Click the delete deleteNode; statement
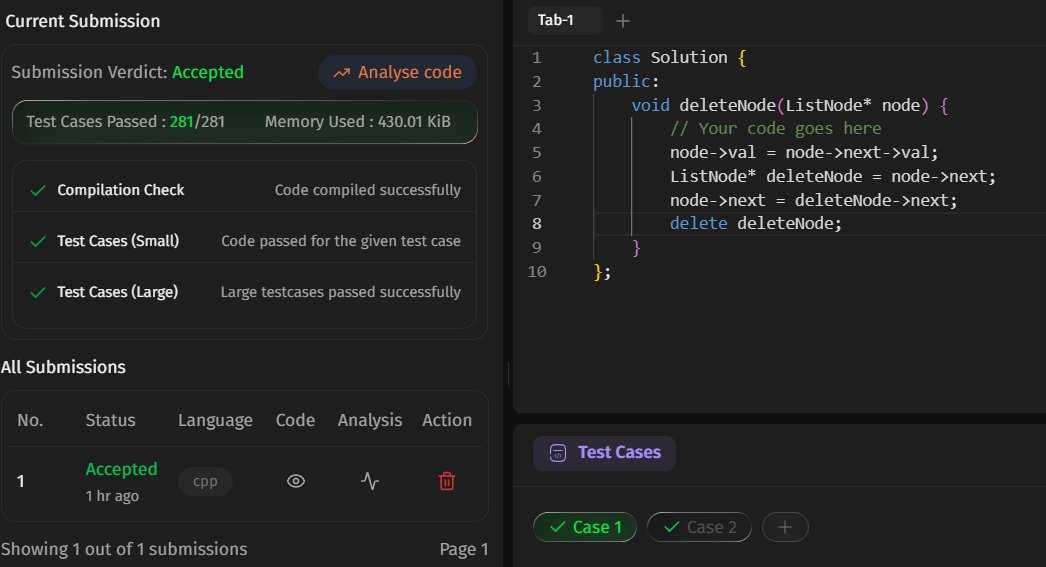The width and height of the screenshot is (1046, 567). [755, 223]
